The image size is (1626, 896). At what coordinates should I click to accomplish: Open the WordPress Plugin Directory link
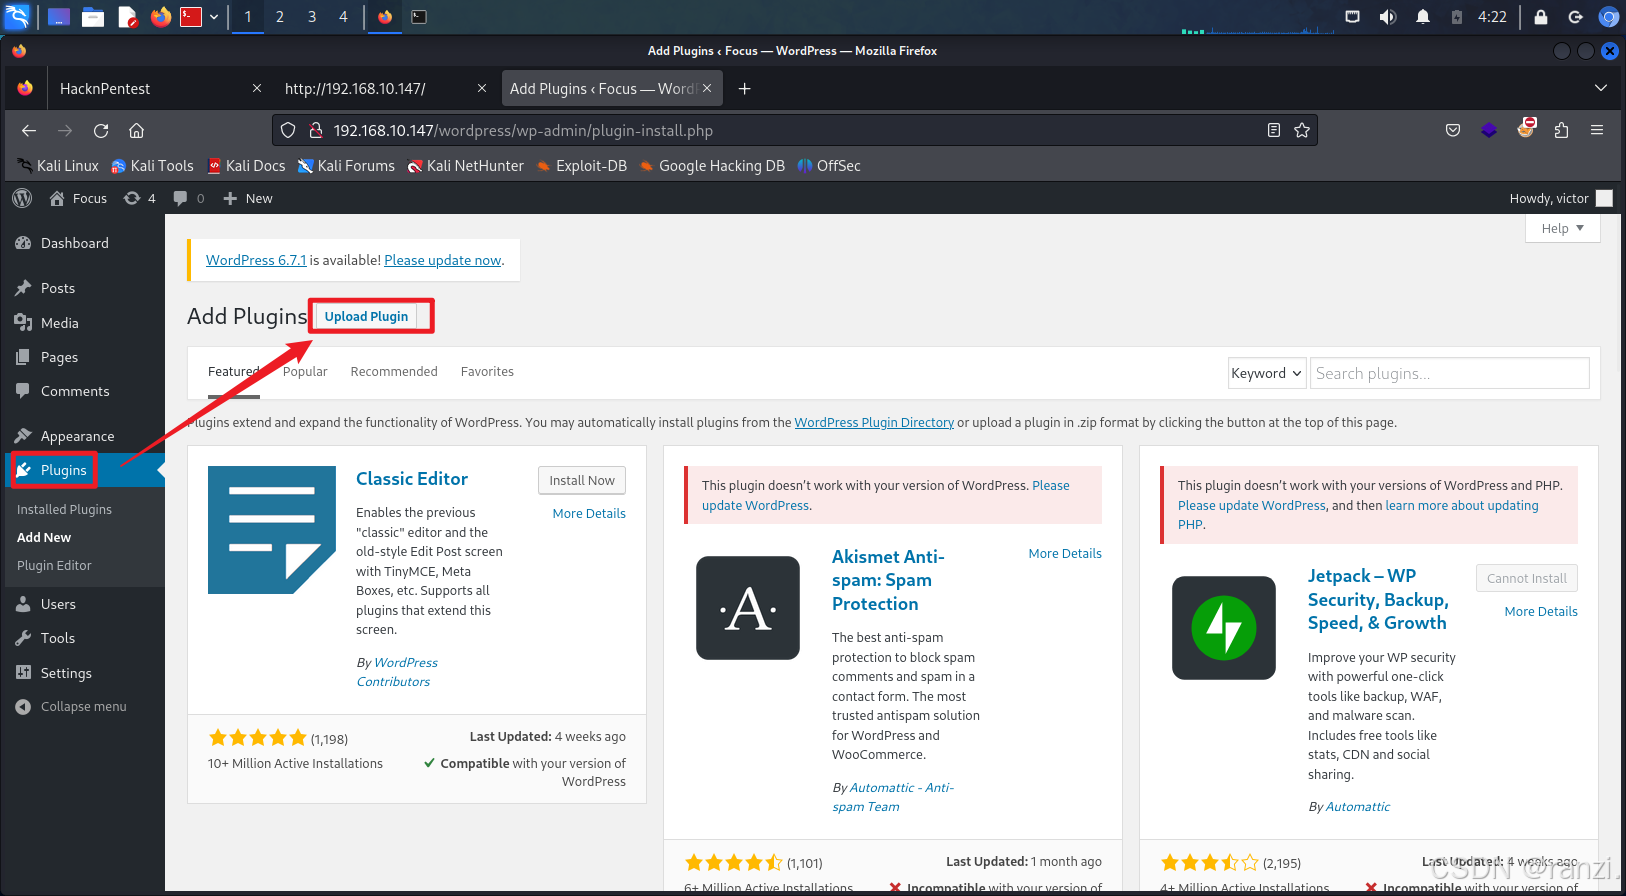pos(874,422)
